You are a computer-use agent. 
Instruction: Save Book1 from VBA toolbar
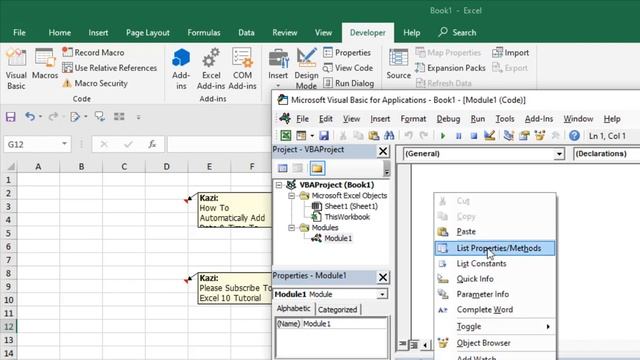click(x=324, y=136)
